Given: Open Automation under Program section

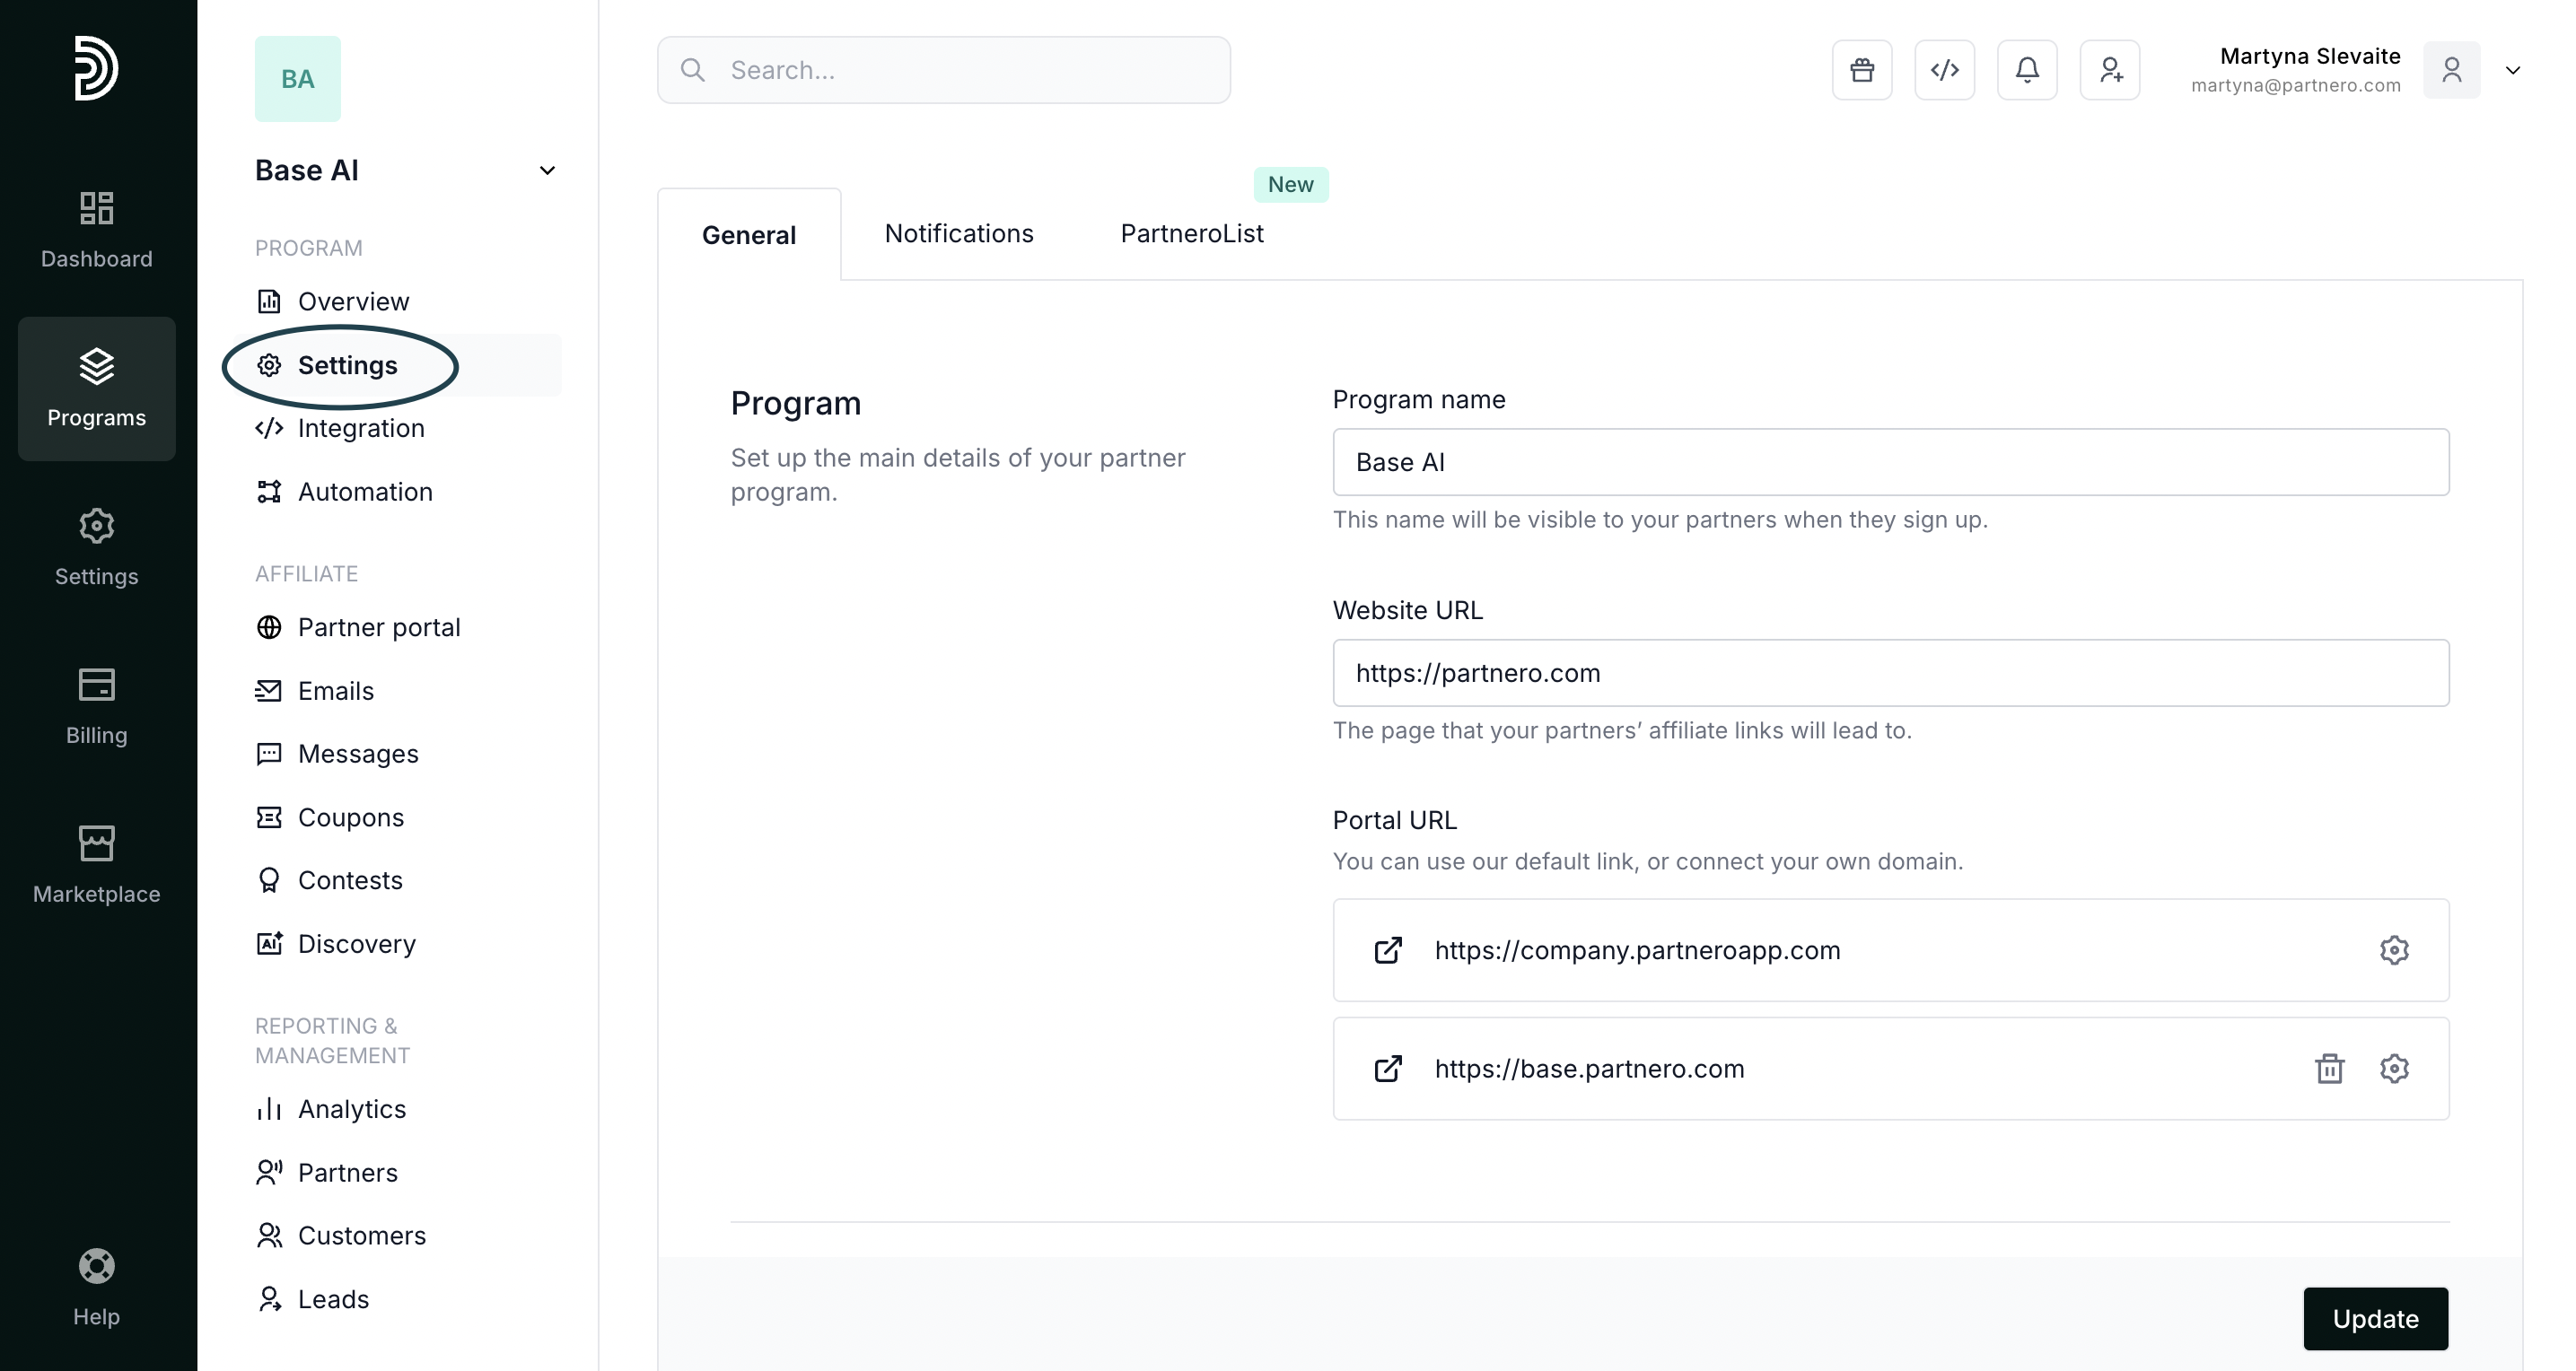Looking at the screenshot, I should pyautogui.click(x=364, y=491).
